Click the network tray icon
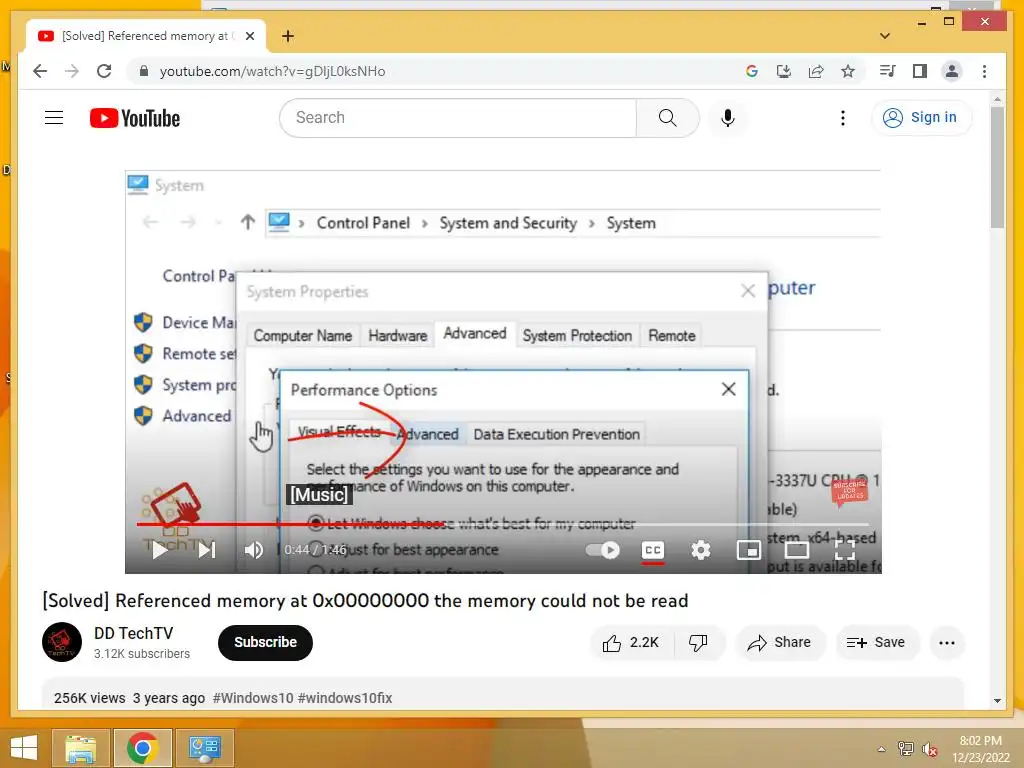1024x768 pixels. (906, 749)
